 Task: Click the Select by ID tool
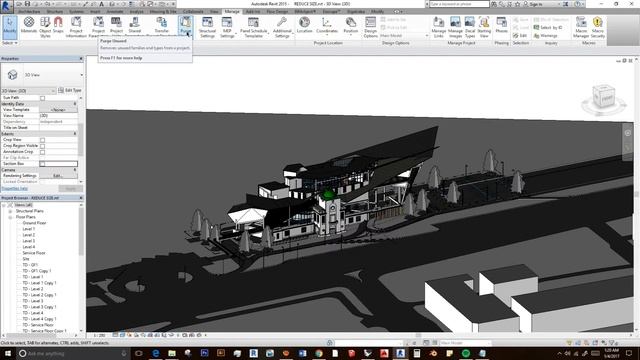click(x=548, y=28)
